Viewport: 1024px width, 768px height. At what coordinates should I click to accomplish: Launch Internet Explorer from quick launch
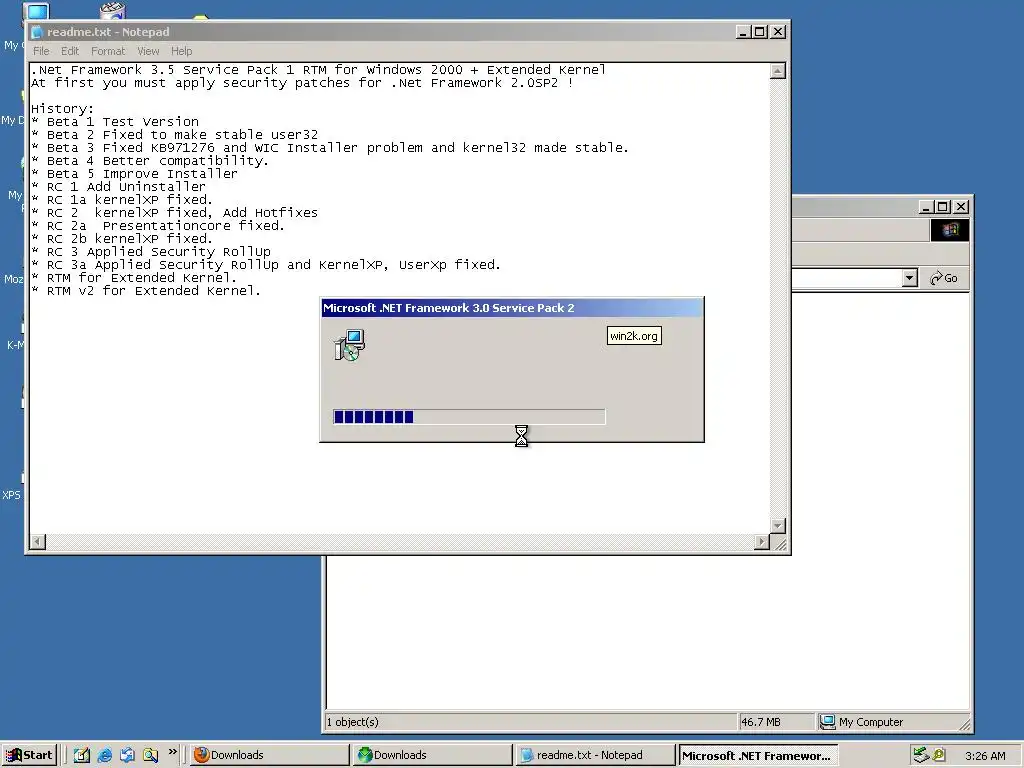tap(104, 755)
